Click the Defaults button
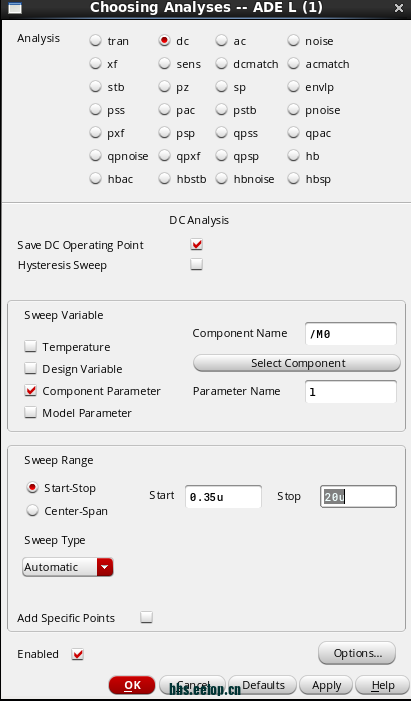The image size is (411, 701). [263, 685]
